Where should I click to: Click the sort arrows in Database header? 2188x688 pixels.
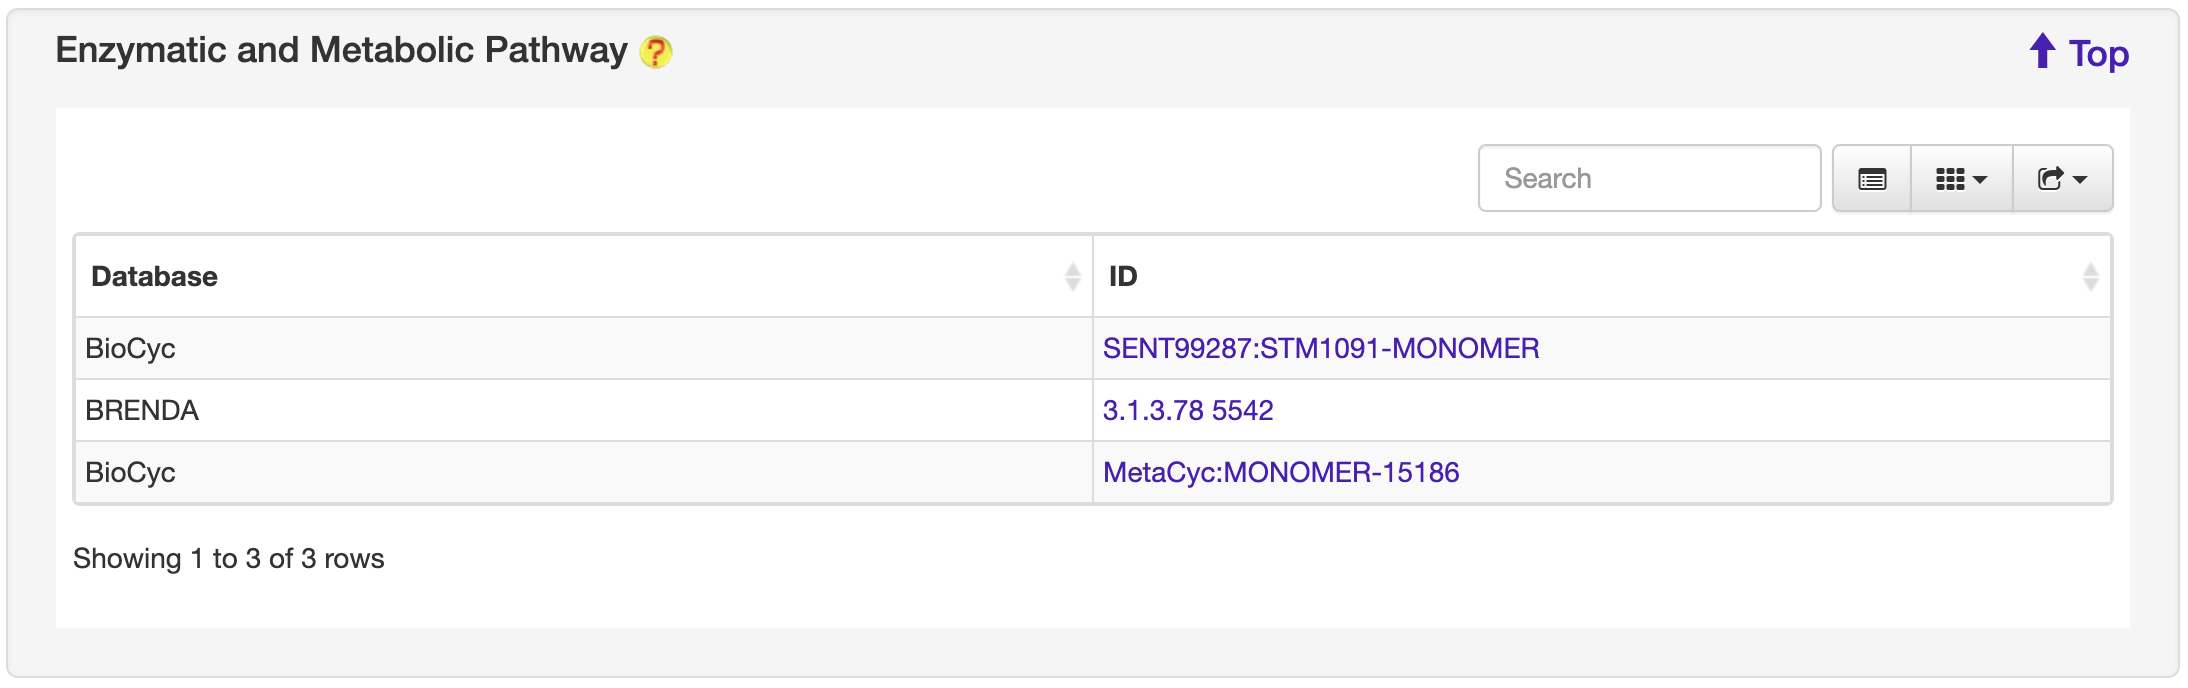pos(1072,277)
